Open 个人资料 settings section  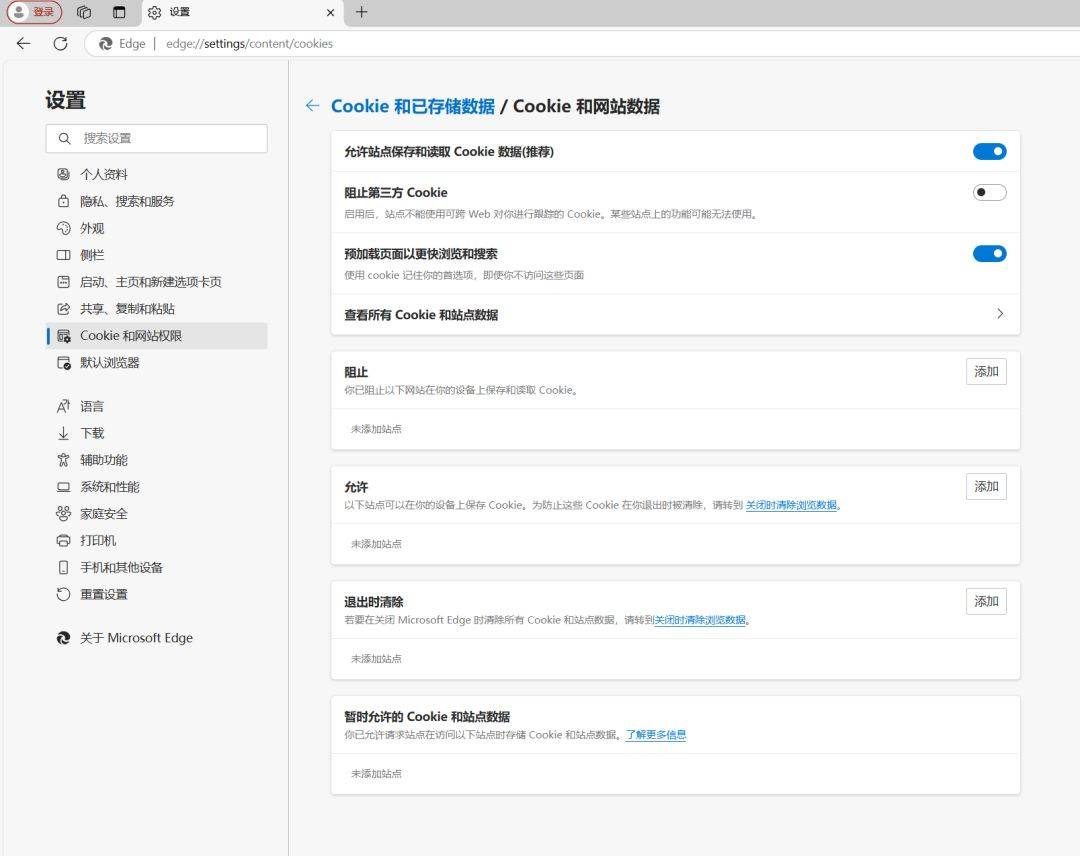pos(156,174)
